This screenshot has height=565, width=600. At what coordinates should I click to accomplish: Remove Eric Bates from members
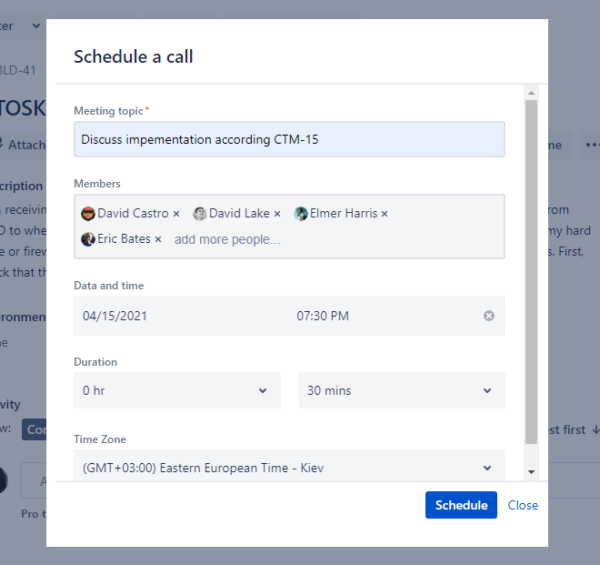[x=158, y=239]
